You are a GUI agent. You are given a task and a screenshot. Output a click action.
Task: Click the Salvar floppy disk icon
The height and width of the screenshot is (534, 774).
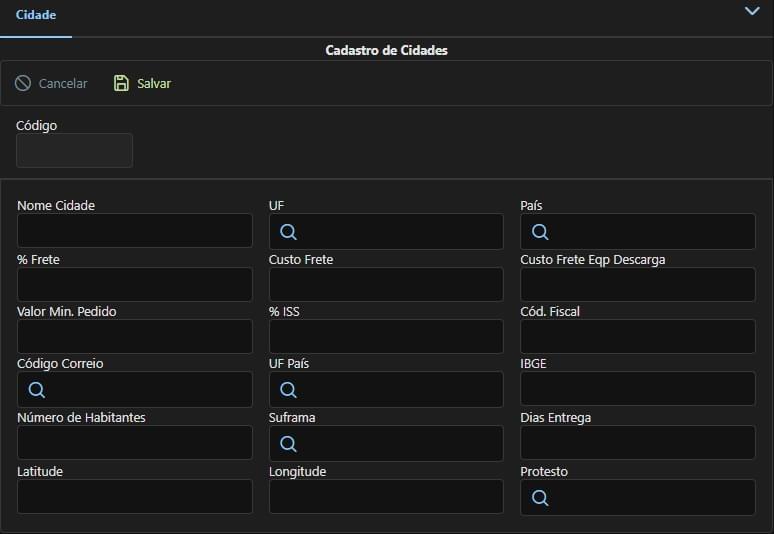(x=121, y=83)
